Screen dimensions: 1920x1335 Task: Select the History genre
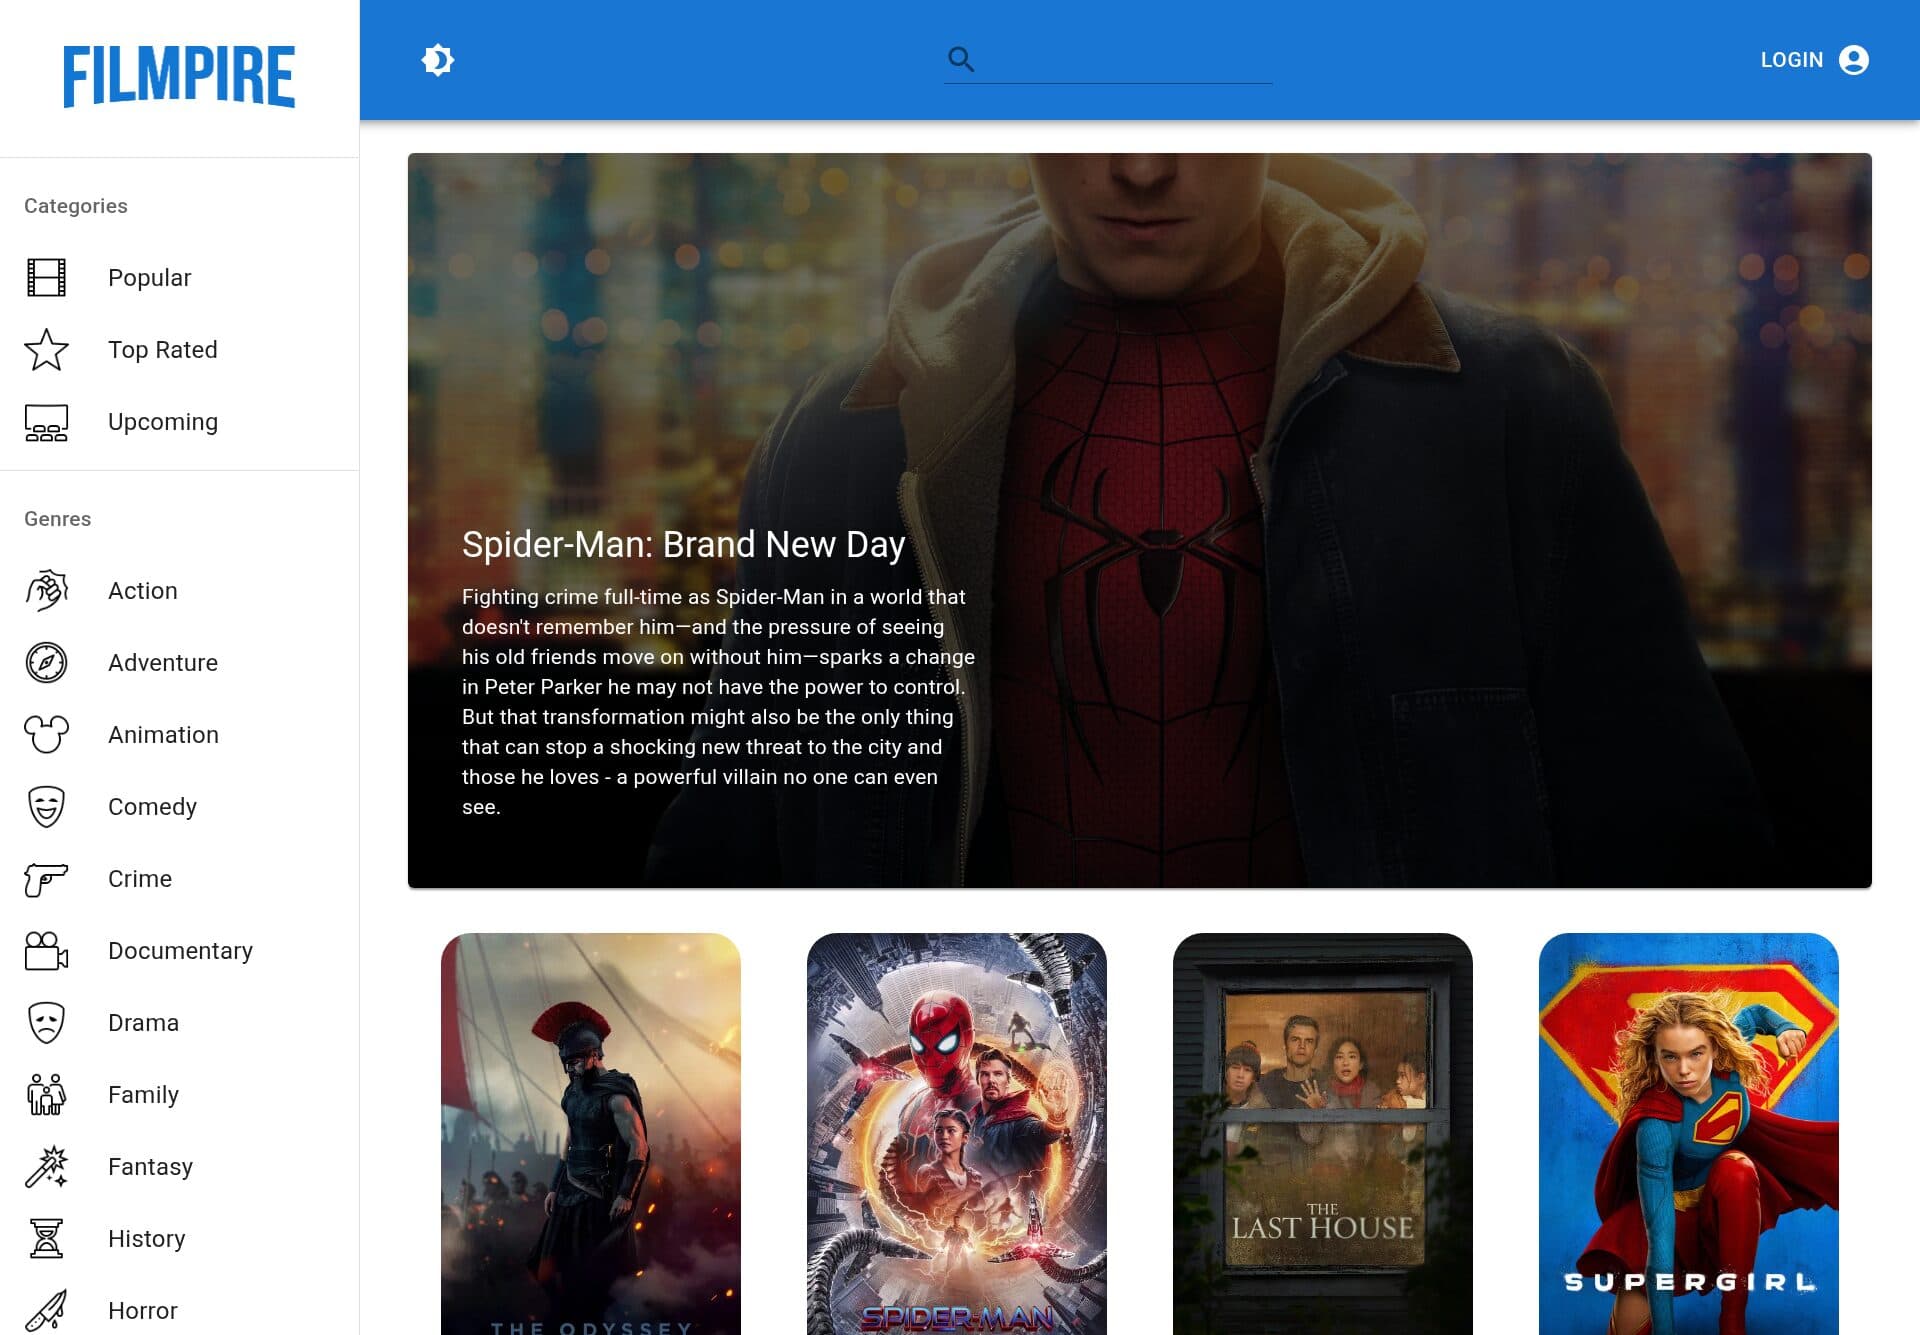click(x=180, y=1238)
